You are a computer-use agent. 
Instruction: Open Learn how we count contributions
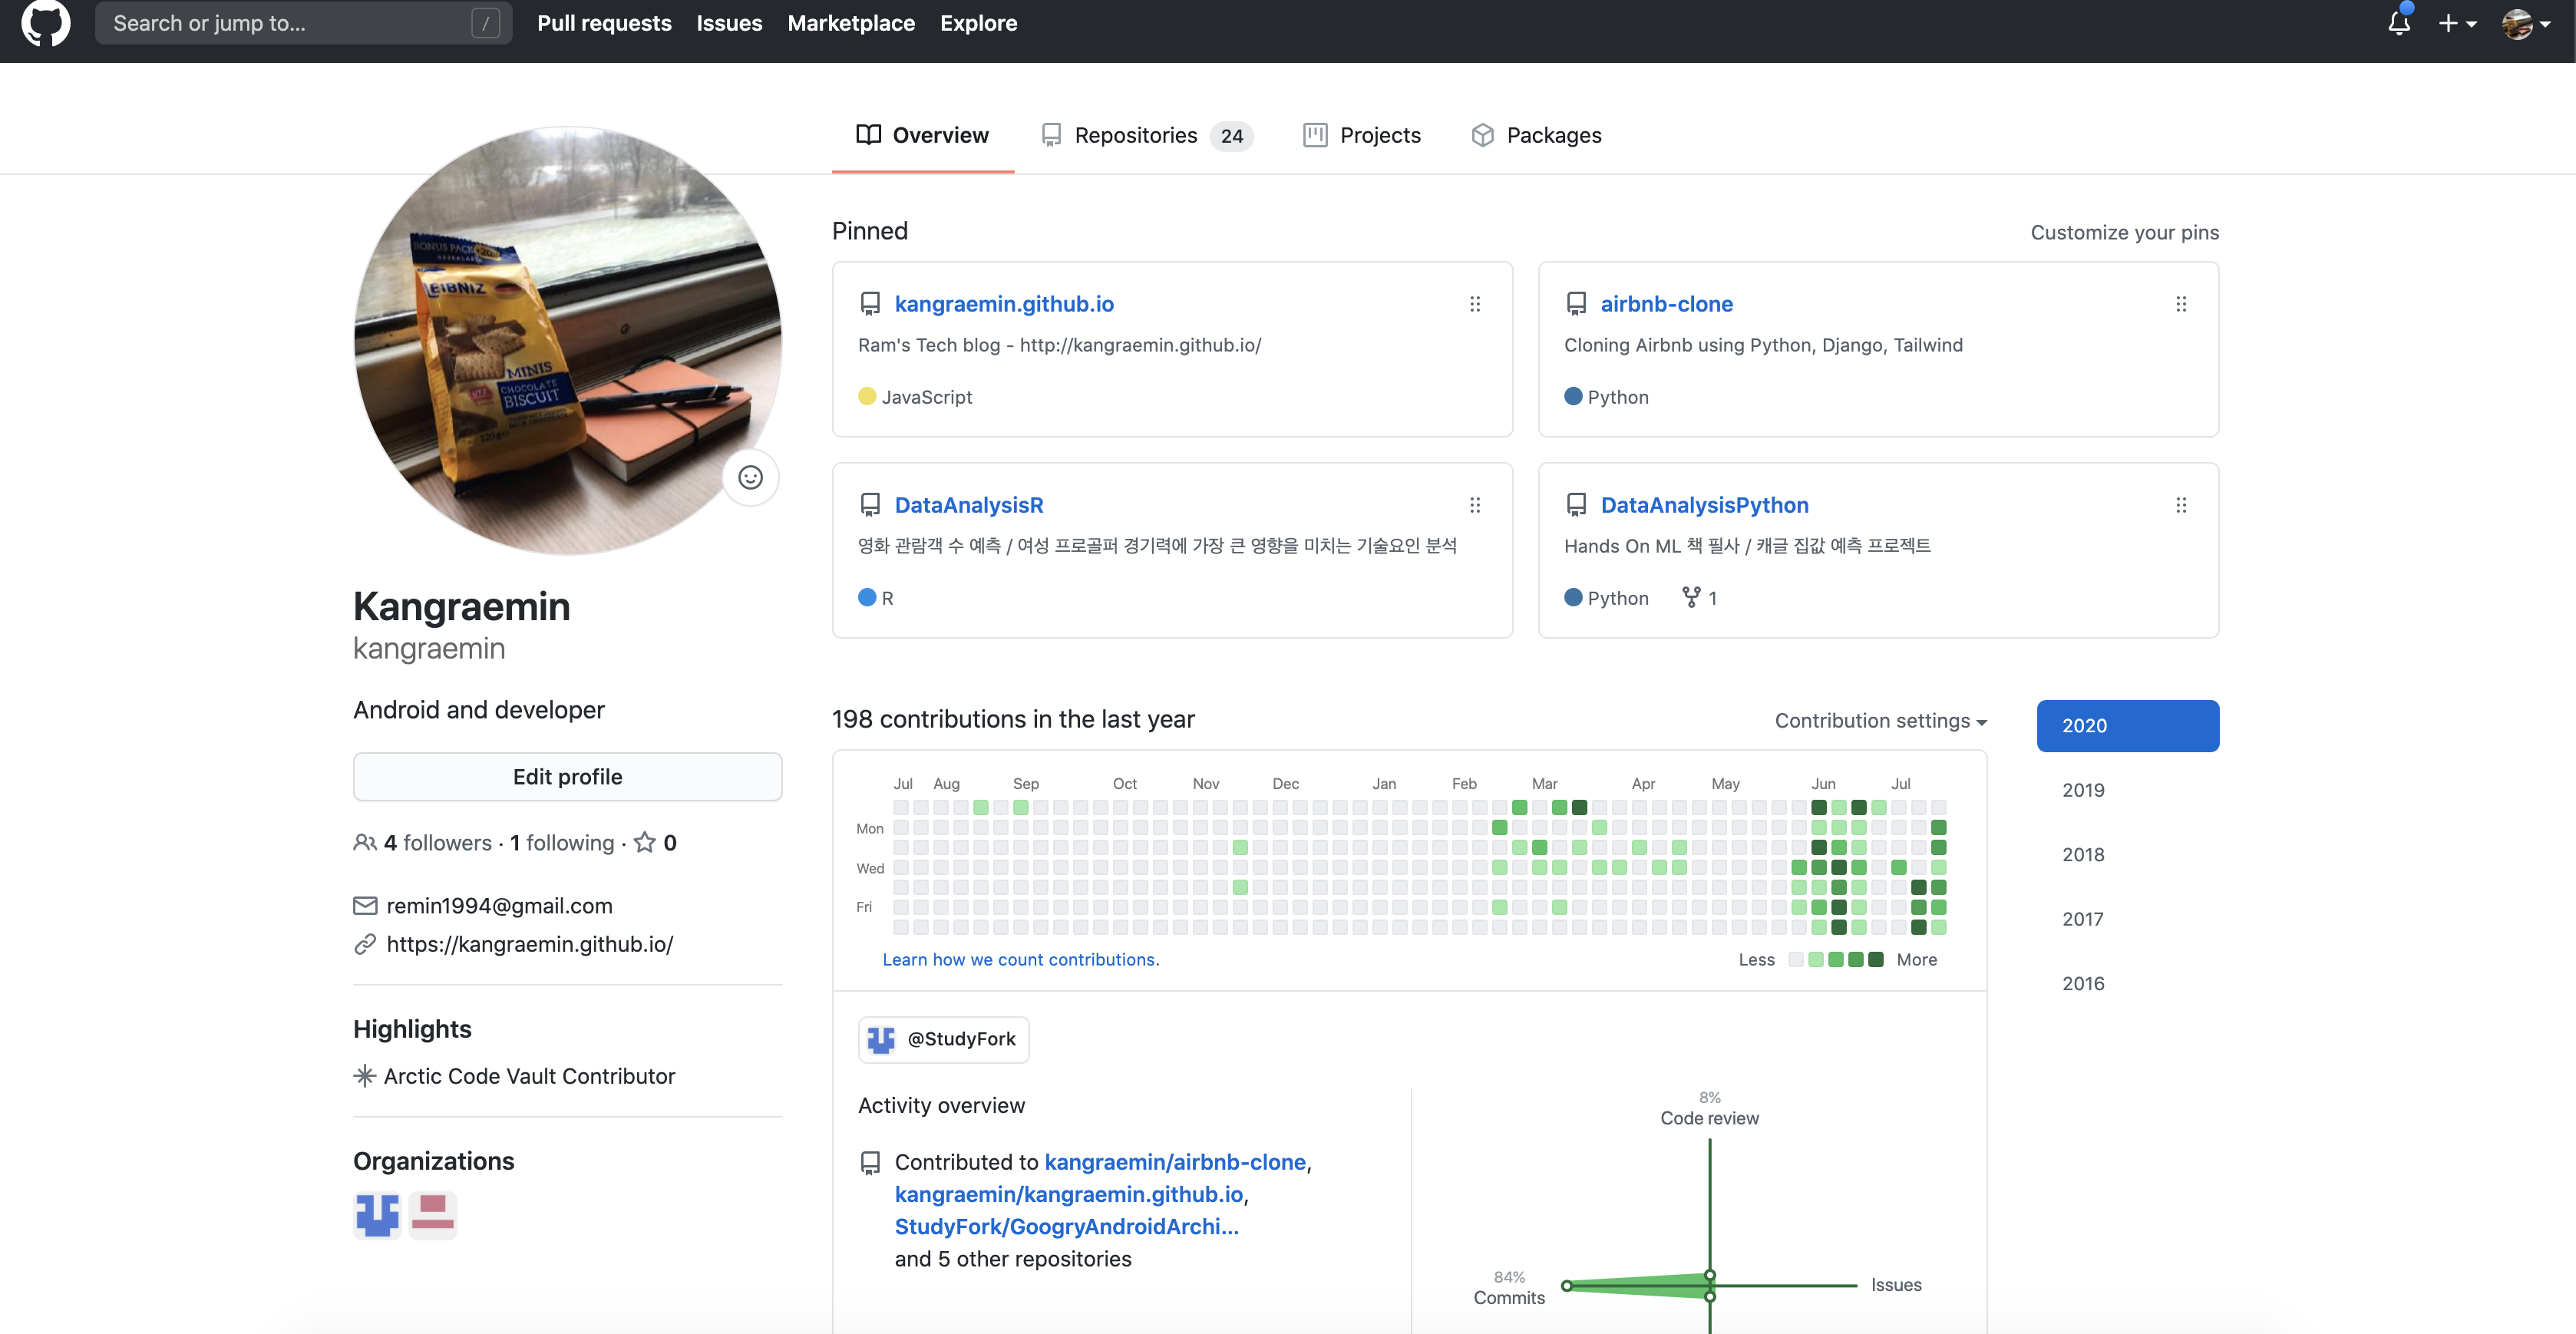[x=1021, y=959]
